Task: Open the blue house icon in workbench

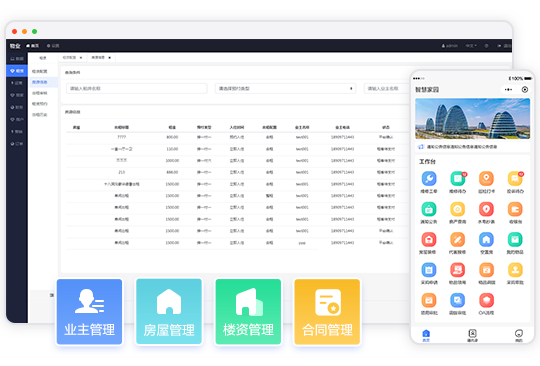Action: click(486, 239)
